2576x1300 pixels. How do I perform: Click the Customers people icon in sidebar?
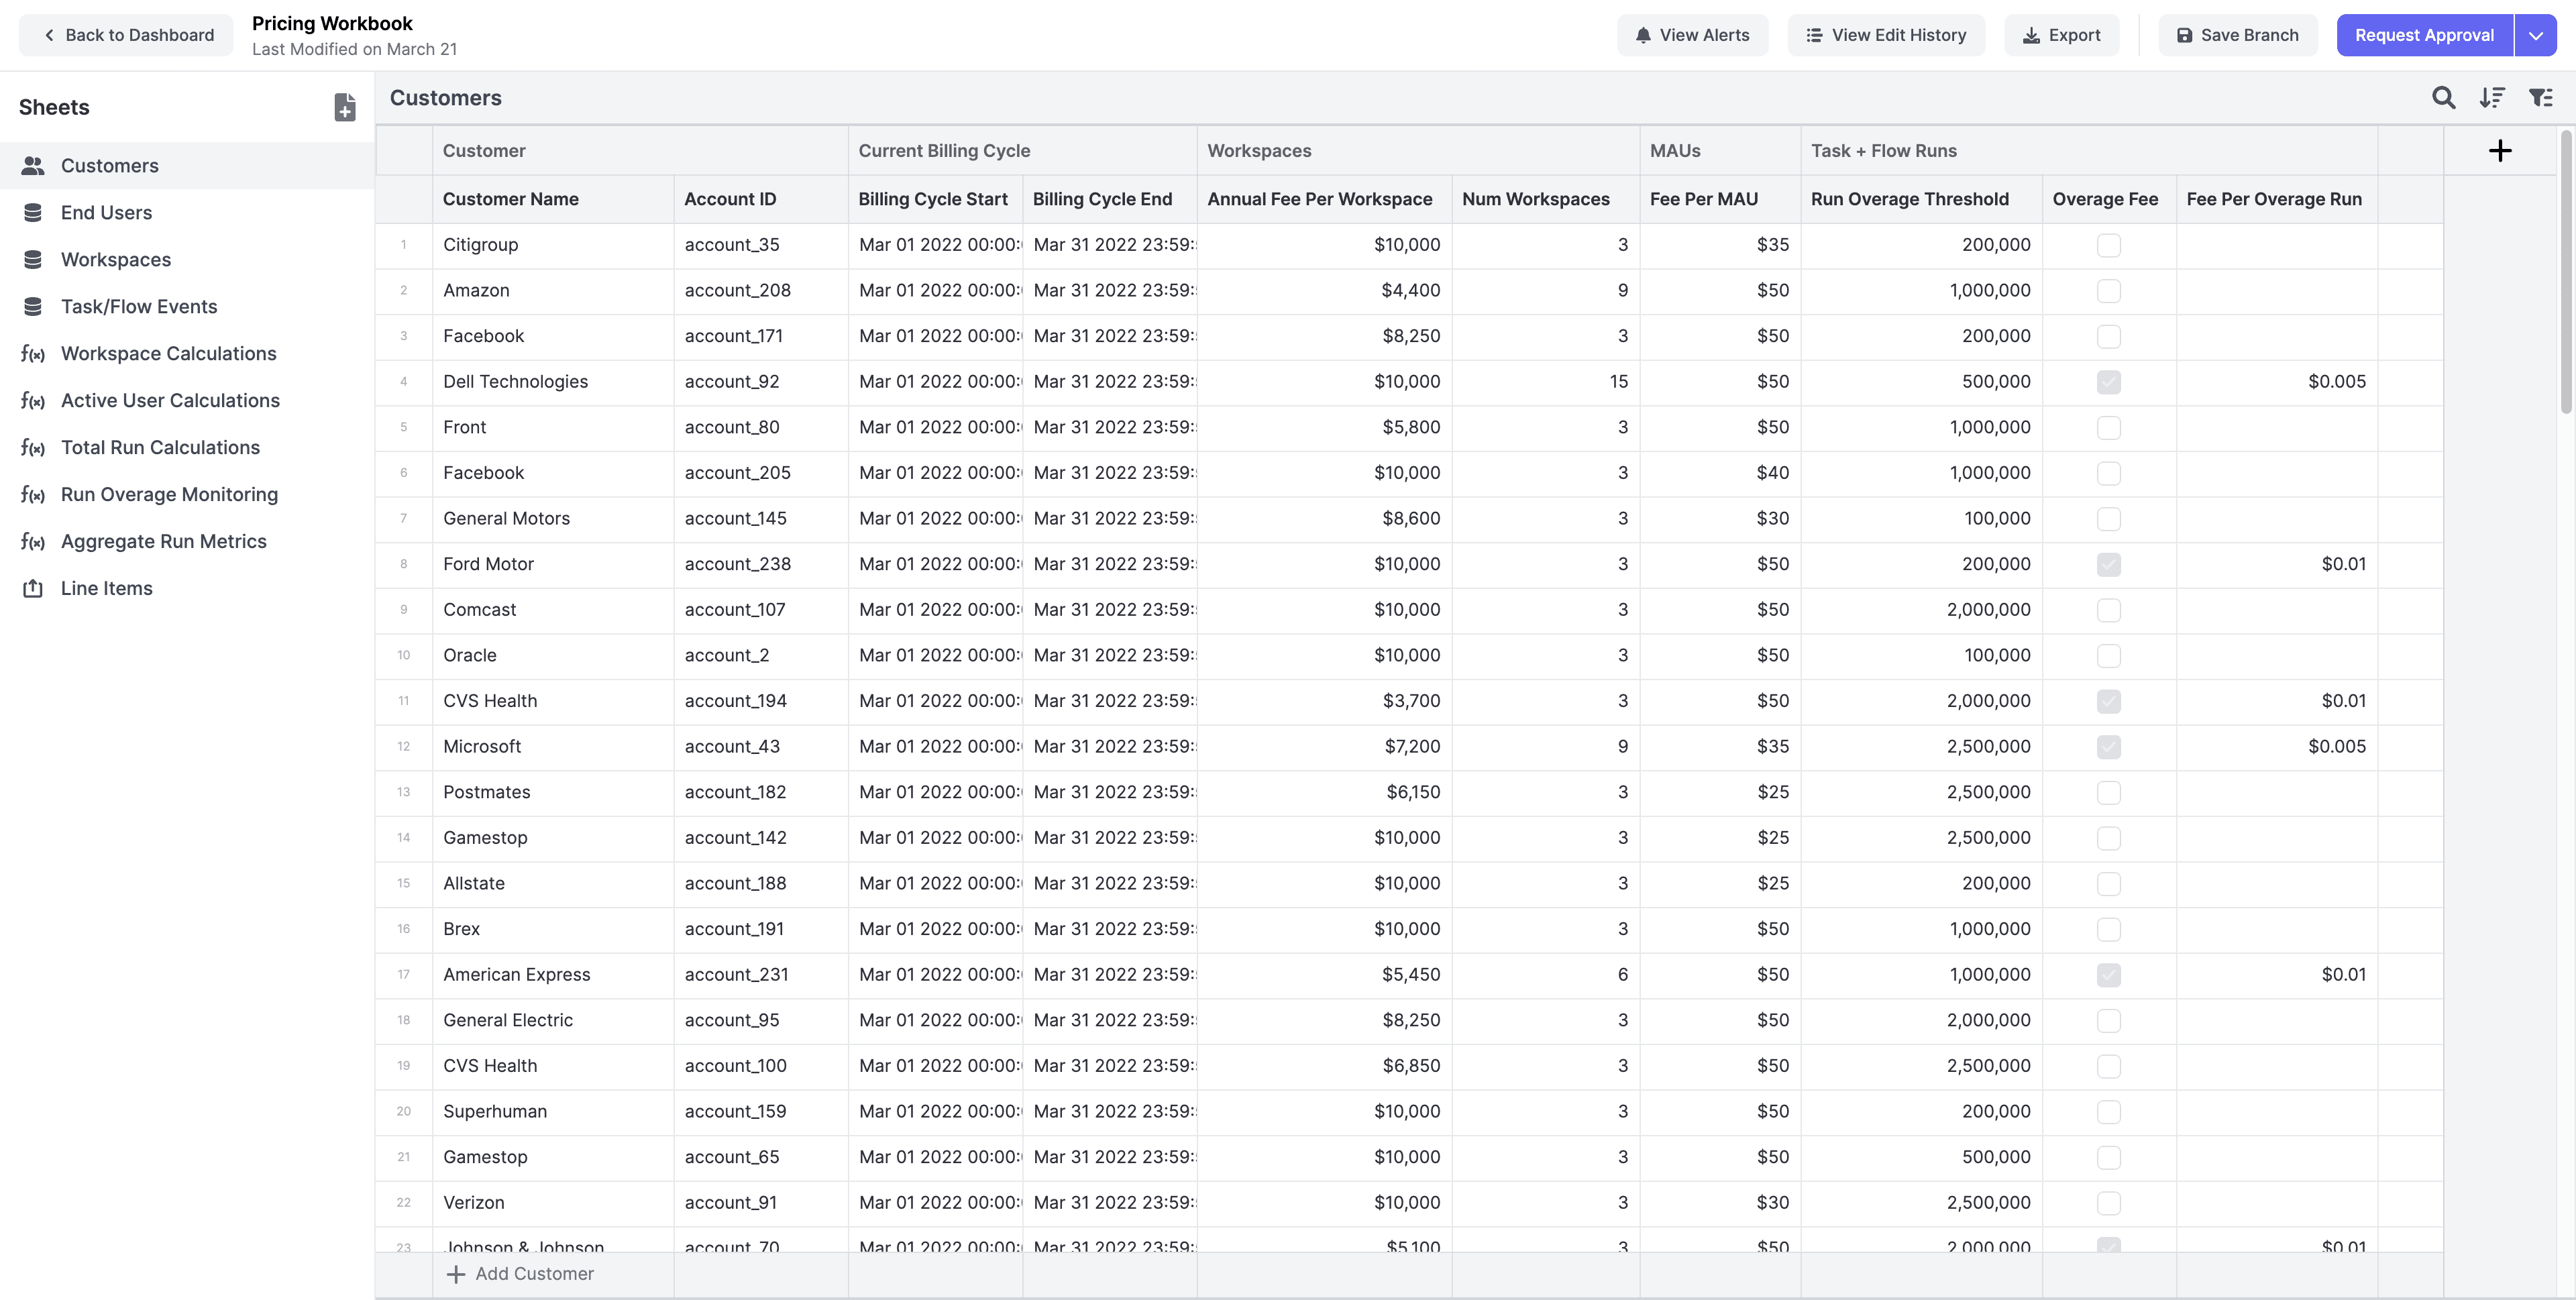click(x=33, y=166)
